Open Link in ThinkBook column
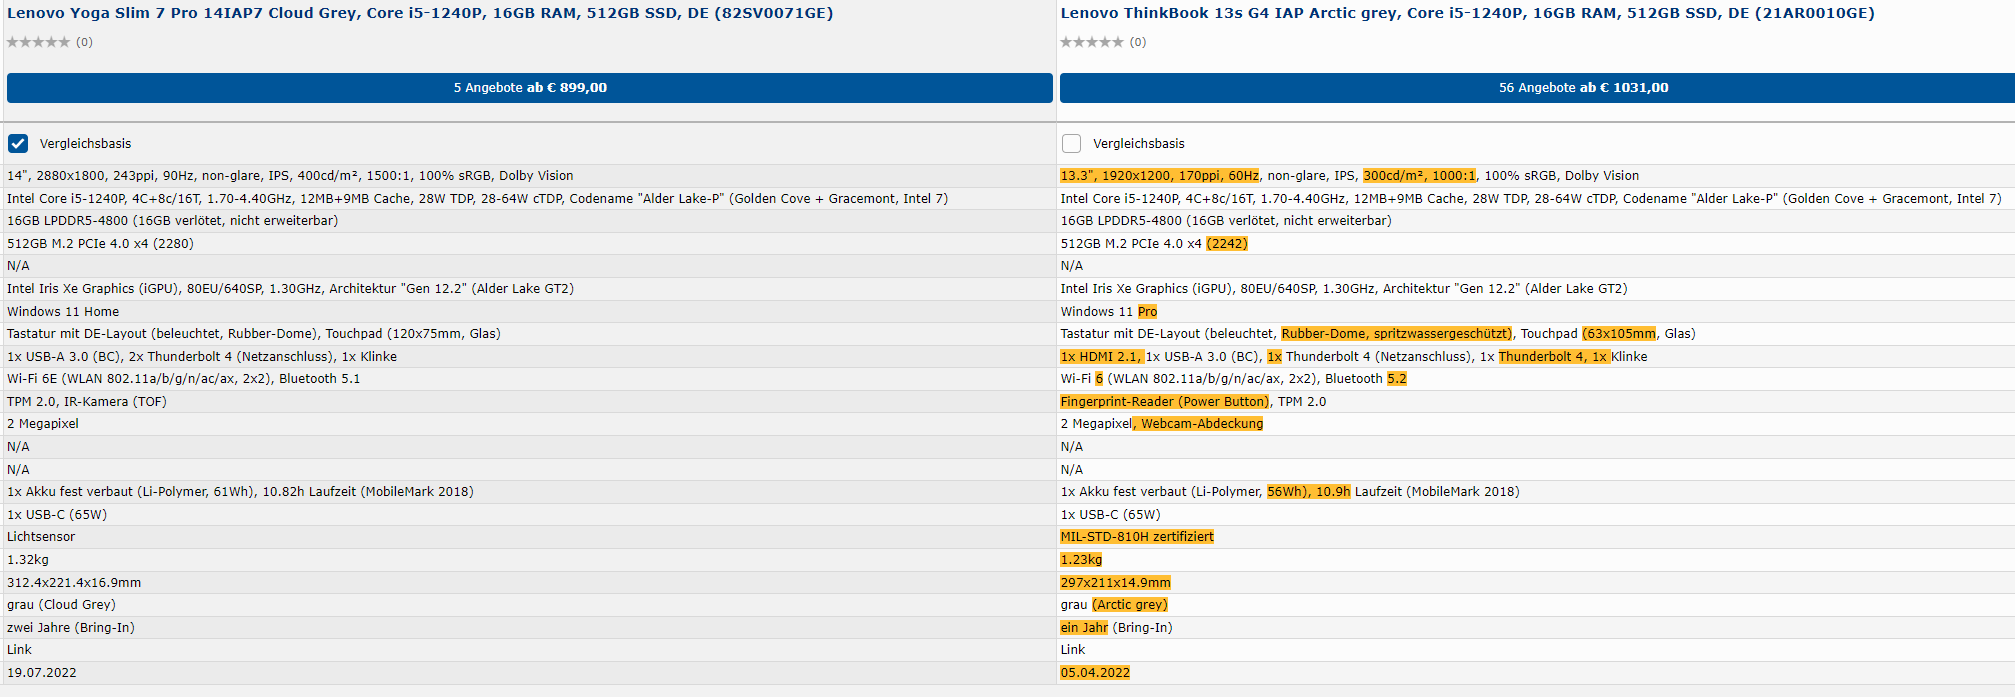The image size is (2015, 697). 1072,650
